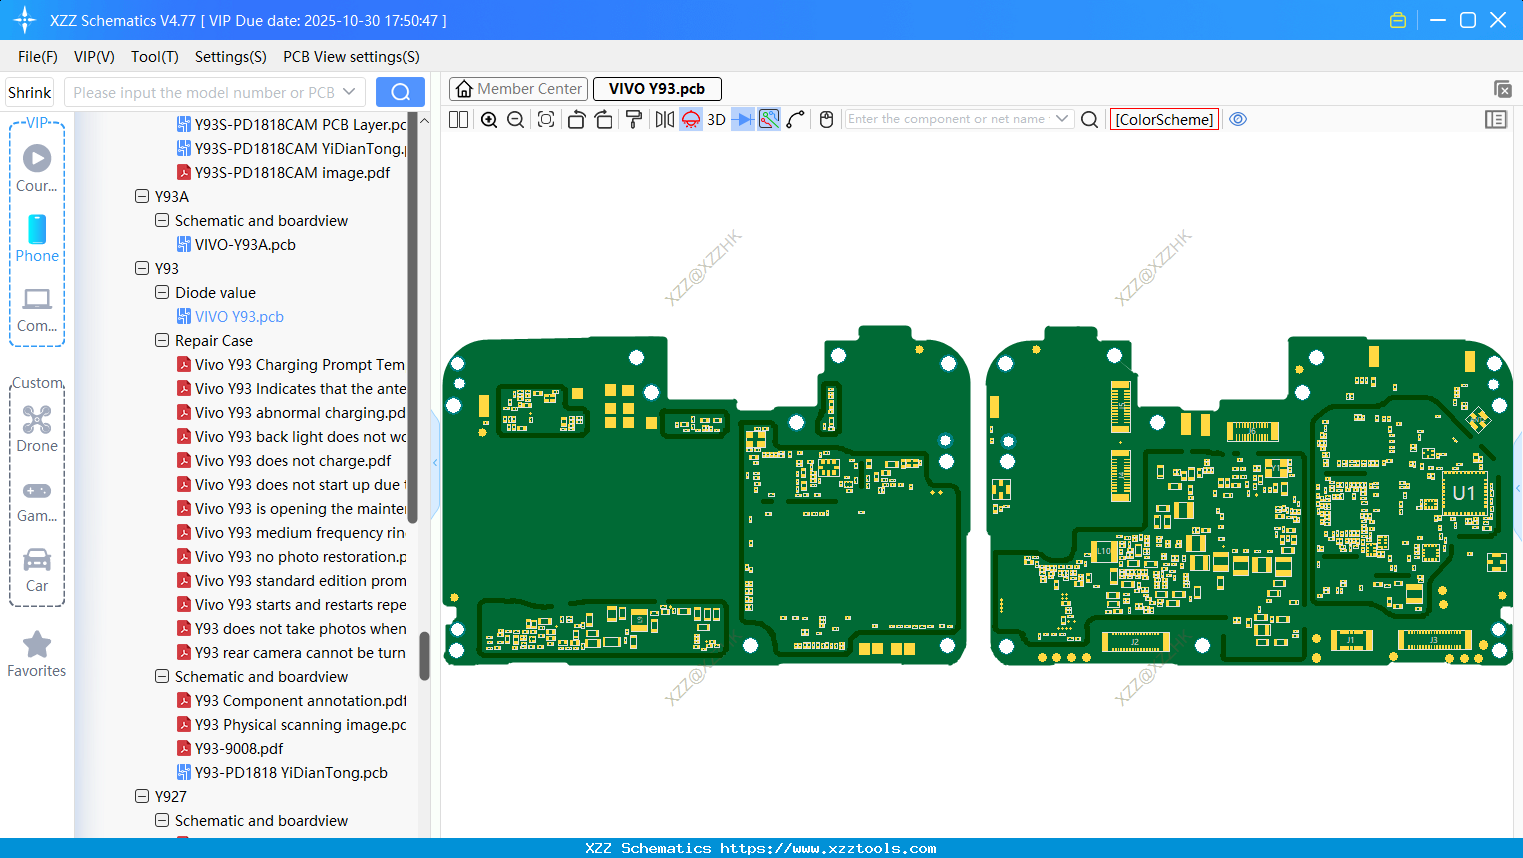Select the Computer category in sidebar

click(37, 309)
